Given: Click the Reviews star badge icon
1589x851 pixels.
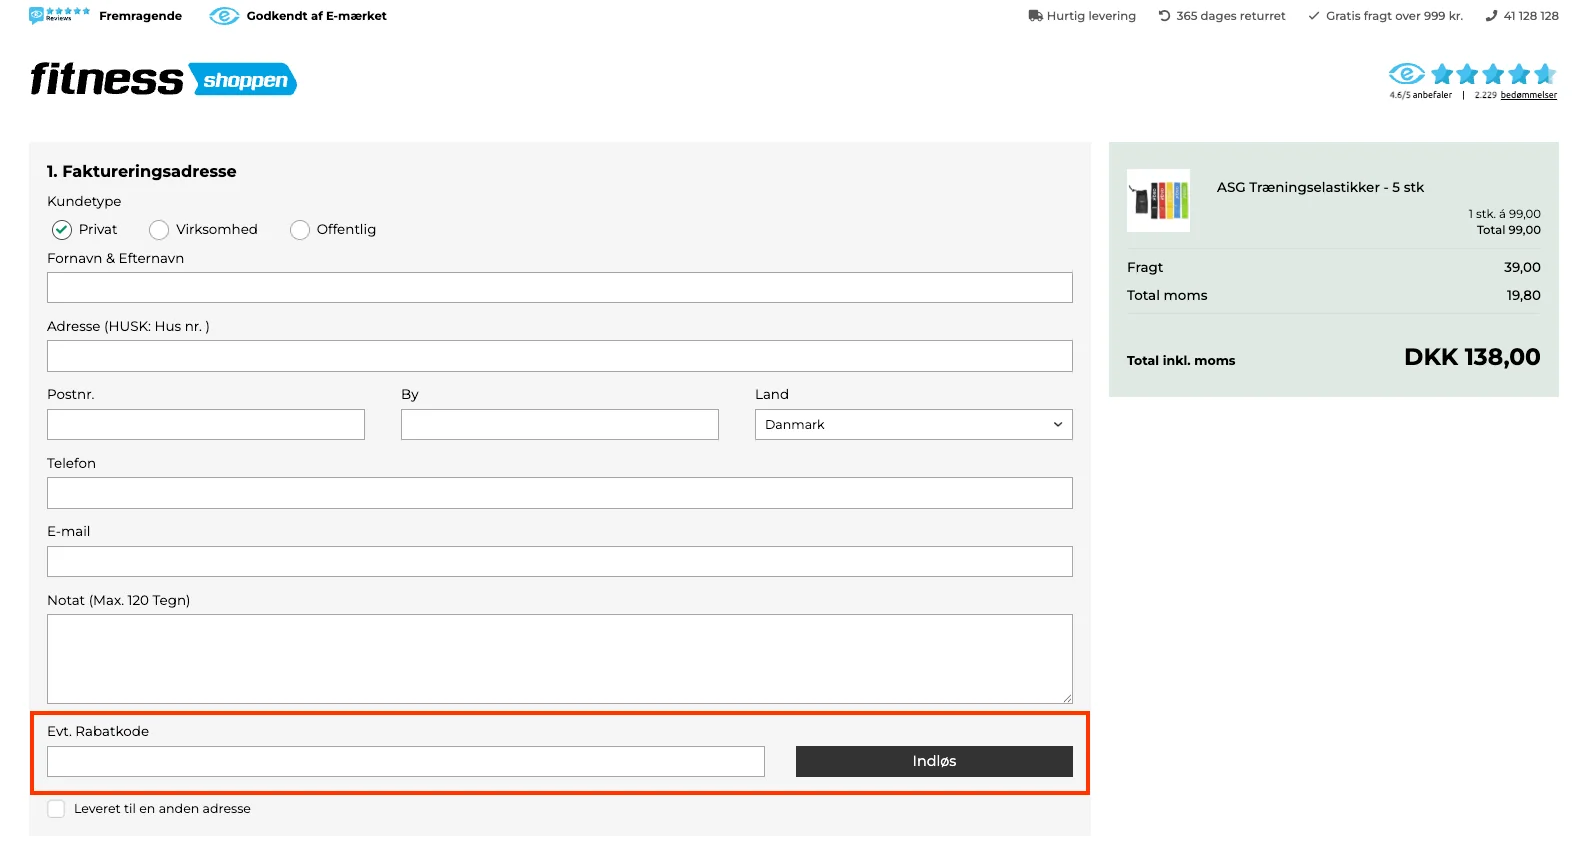Looking at the screenshot, I should pyautogui.click(x=59, y=15).
